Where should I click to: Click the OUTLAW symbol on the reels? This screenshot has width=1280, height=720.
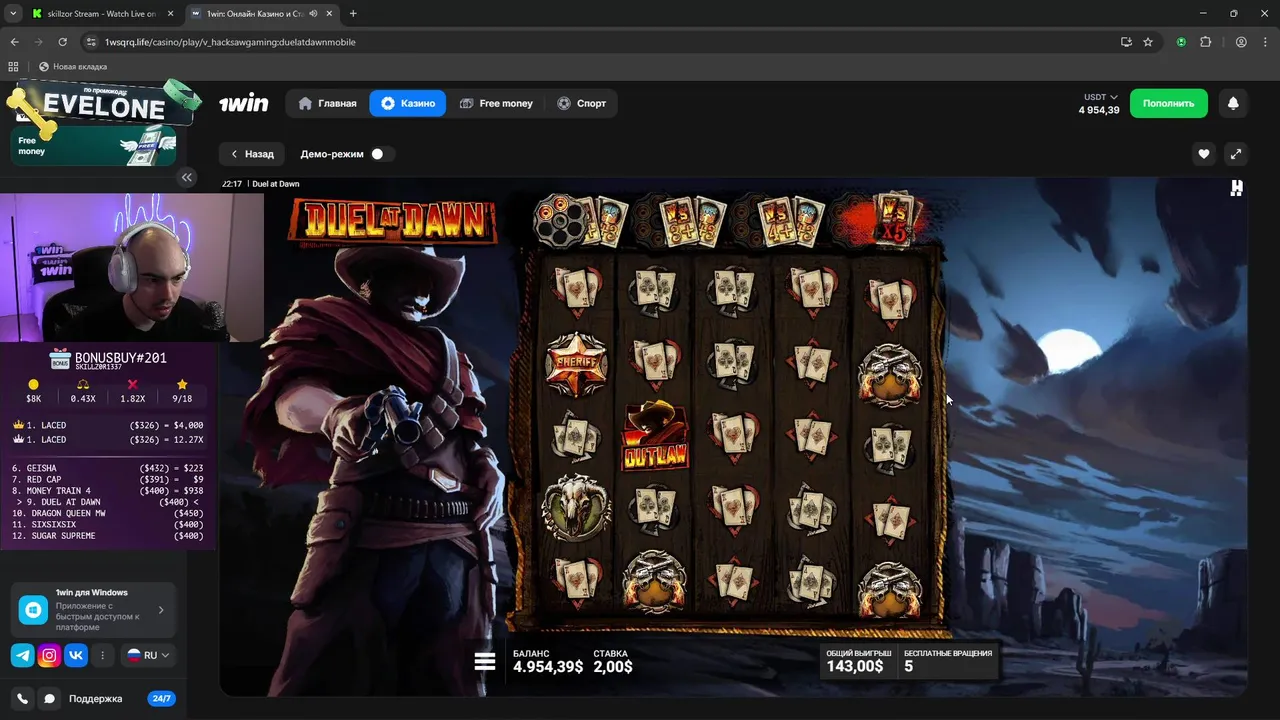click(654, 436)
